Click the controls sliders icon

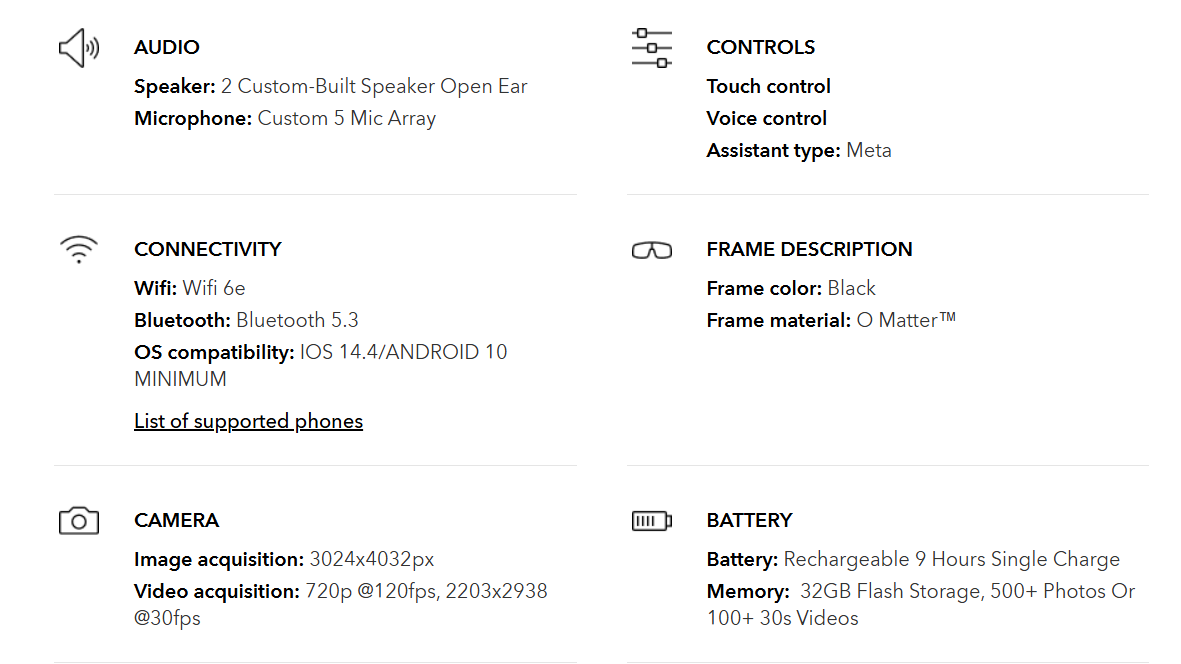(x=651, y=48)
